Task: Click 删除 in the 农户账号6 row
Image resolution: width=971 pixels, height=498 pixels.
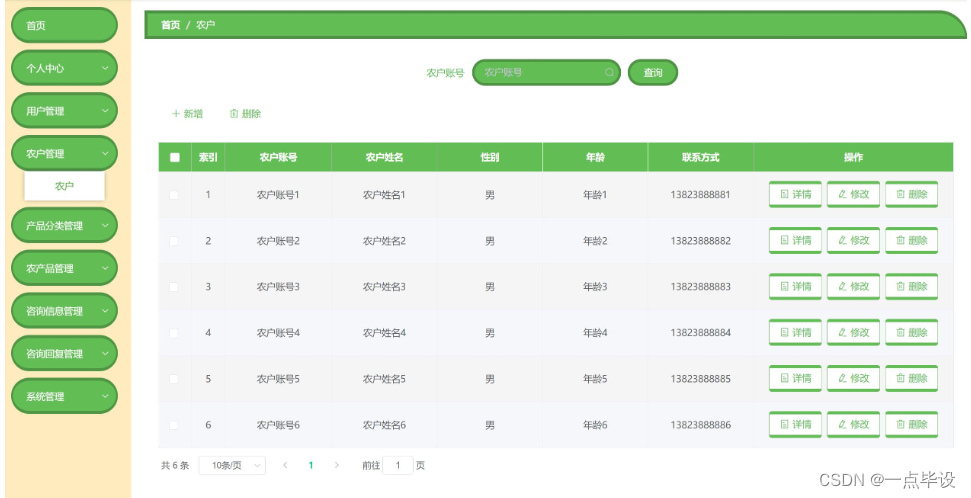Action: click(x=912, y=424)
